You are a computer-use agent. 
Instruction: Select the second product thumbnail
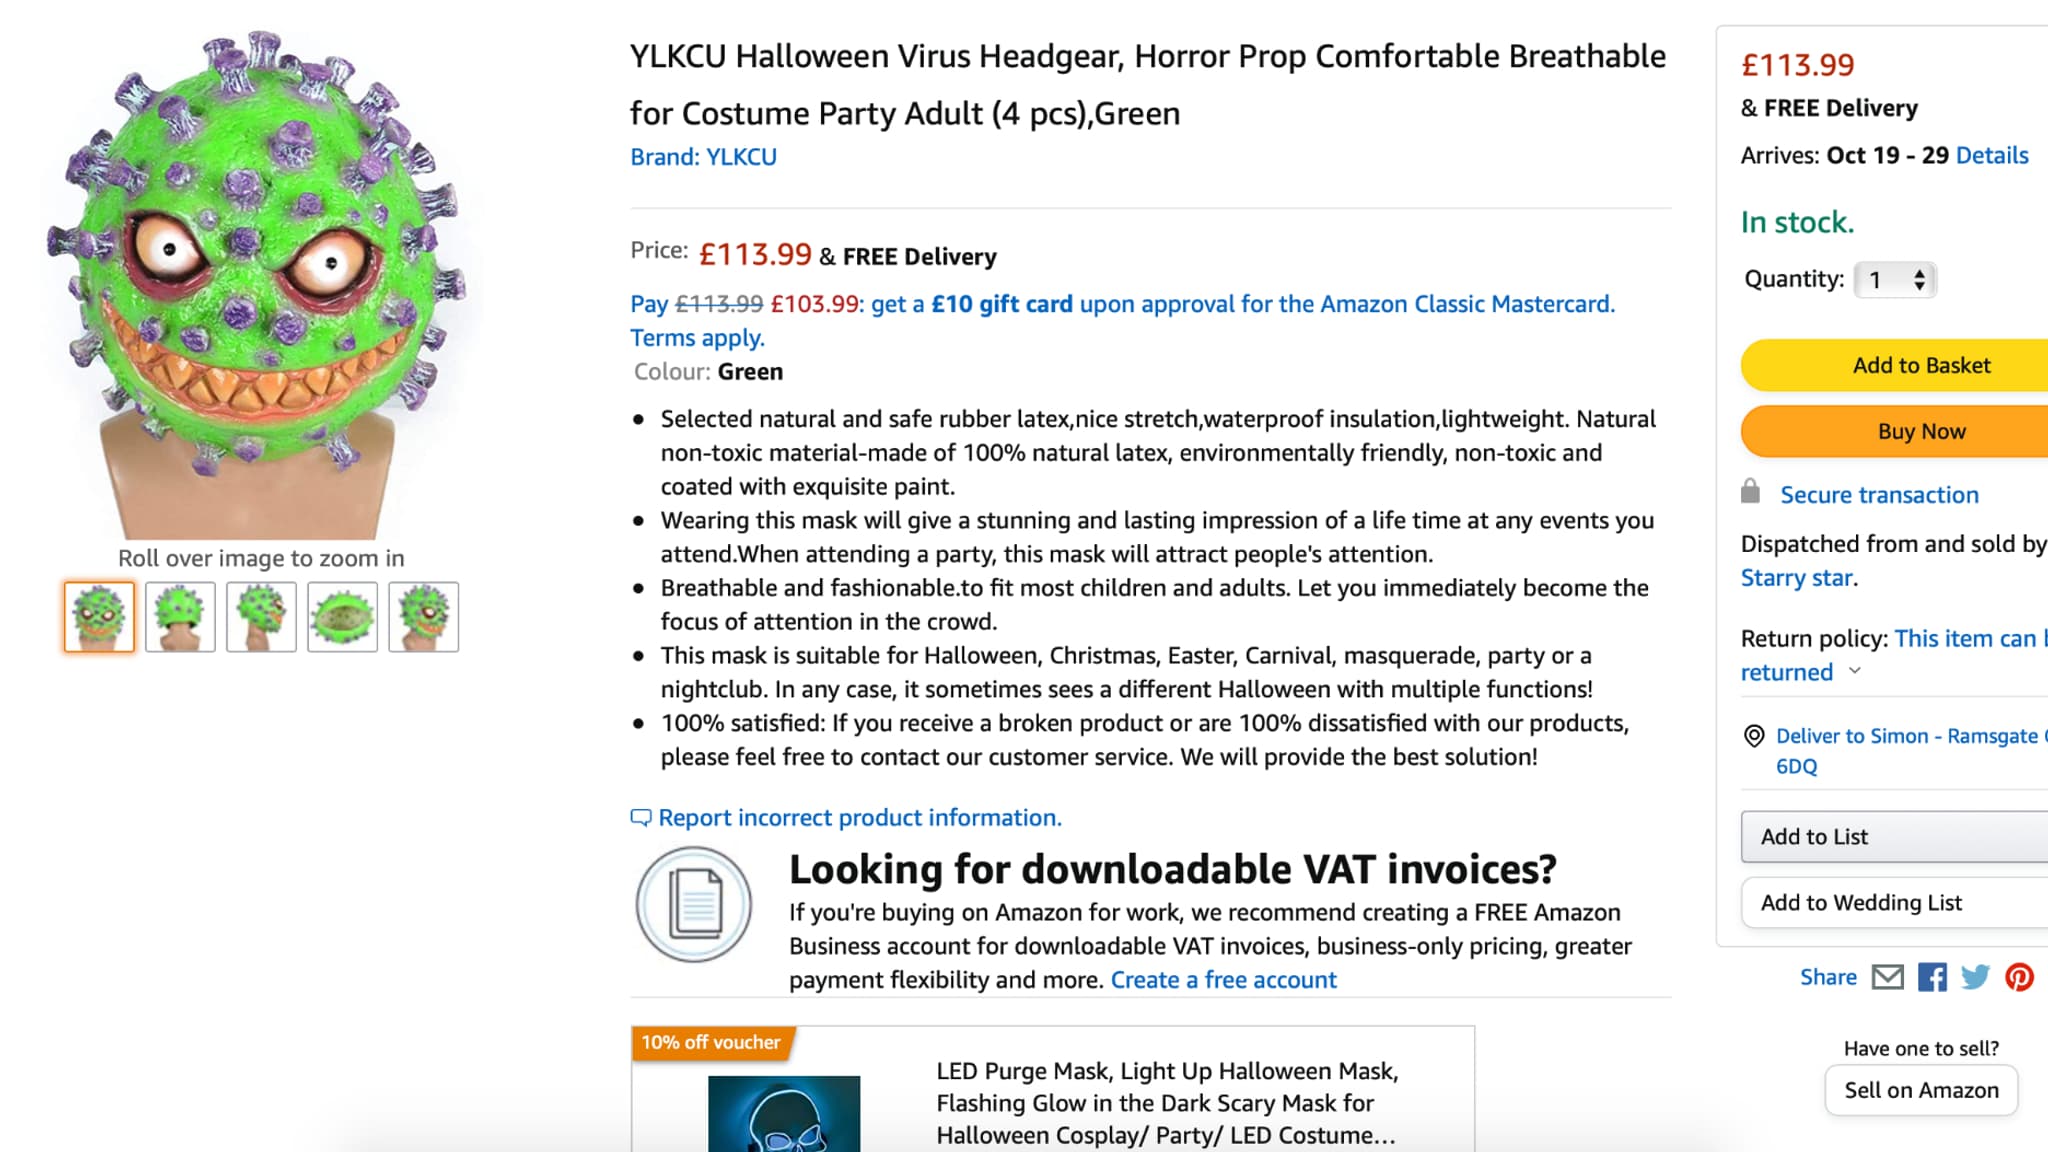[180, 617]
